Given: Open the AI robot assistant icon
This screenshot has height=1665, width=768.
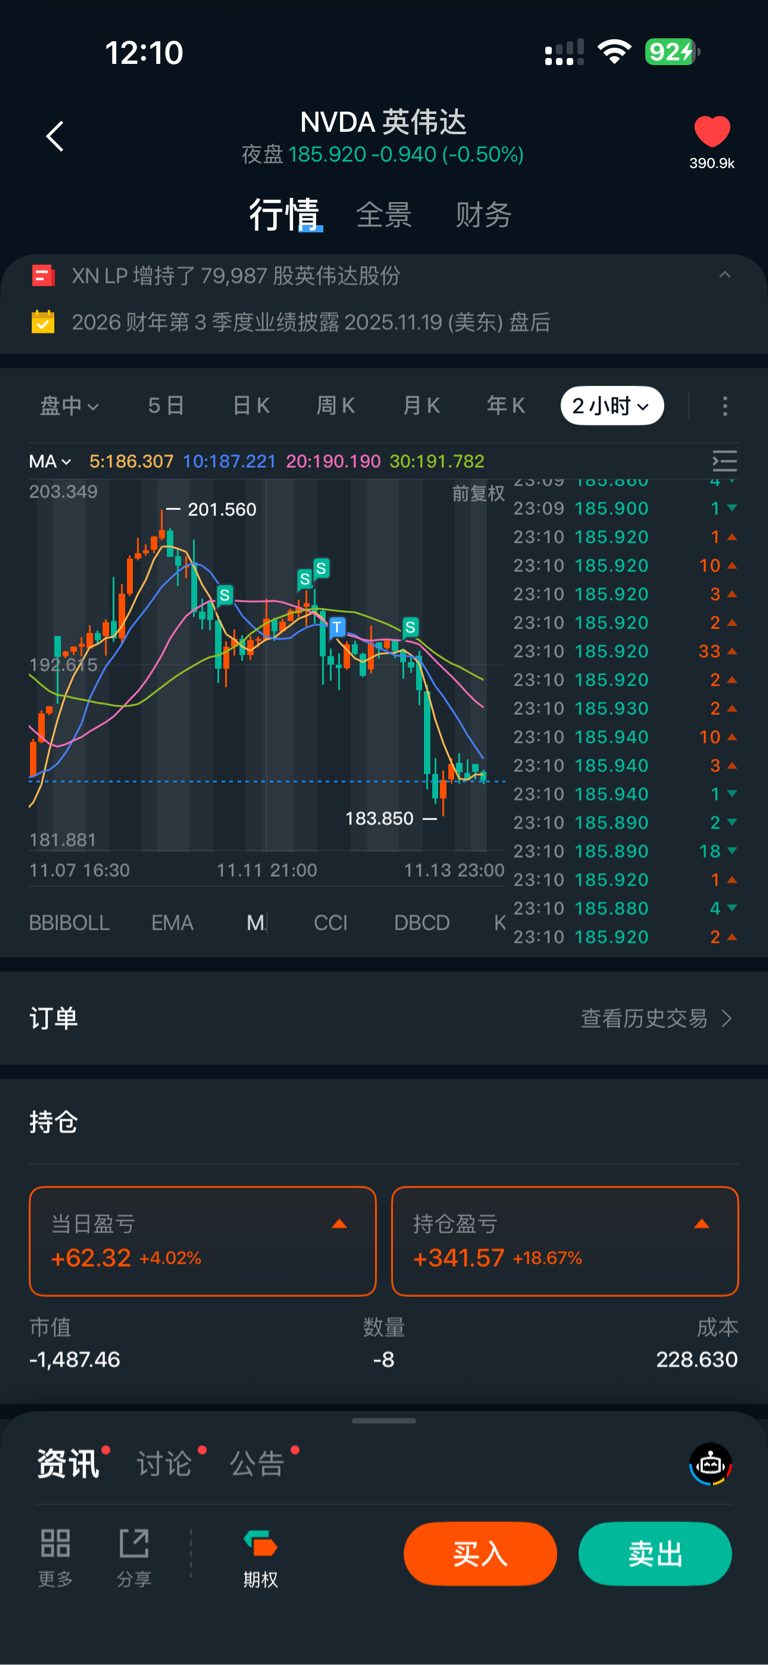Looking at the screenshot, I should point(711,1465).
